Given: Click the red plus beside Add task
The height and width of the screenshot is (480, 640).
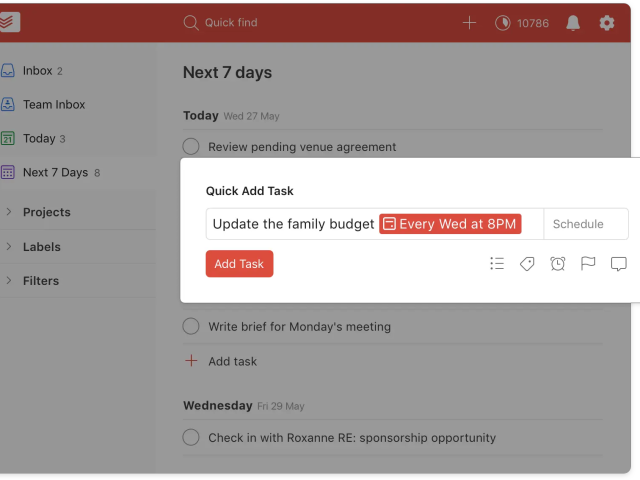Looking at the screenshot, I should [x=191, y=361].
